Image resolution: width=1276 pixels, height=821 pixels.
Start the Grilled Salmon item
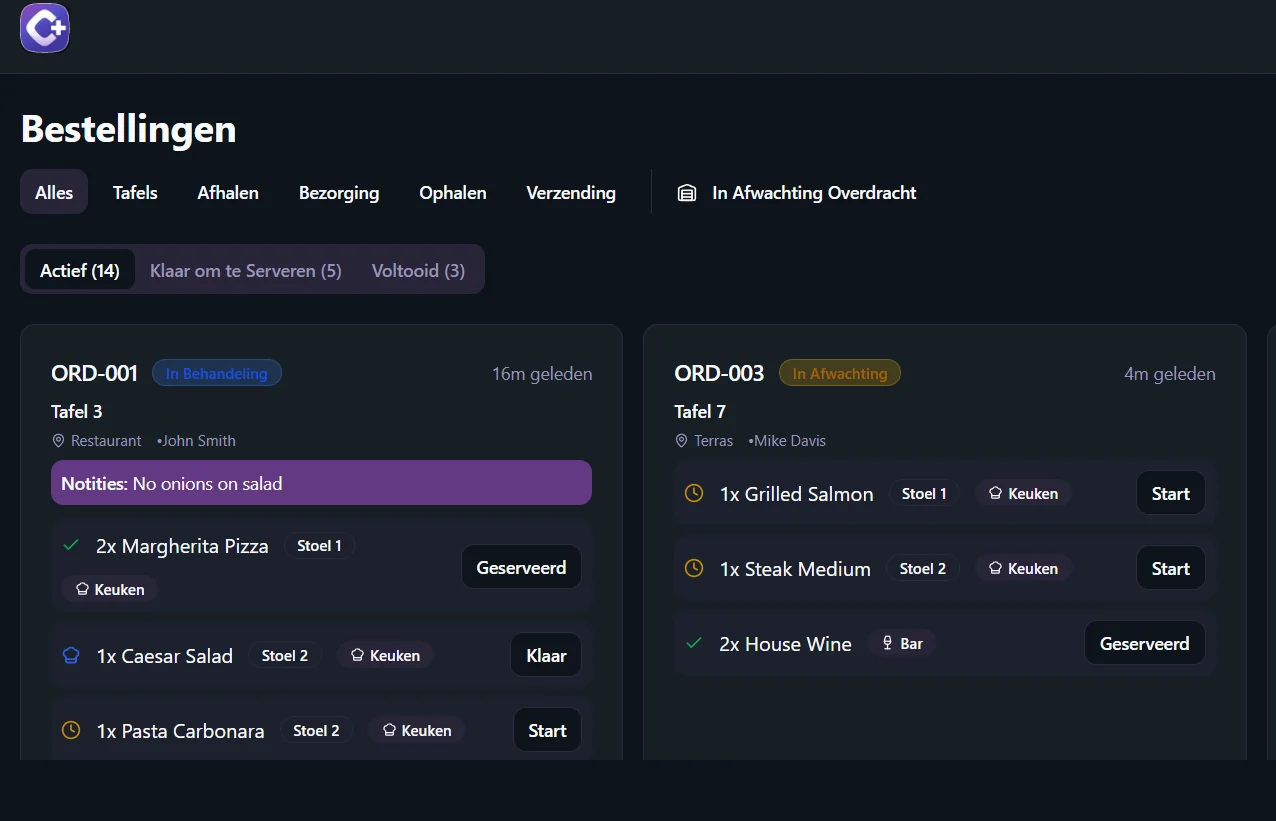1170,493
